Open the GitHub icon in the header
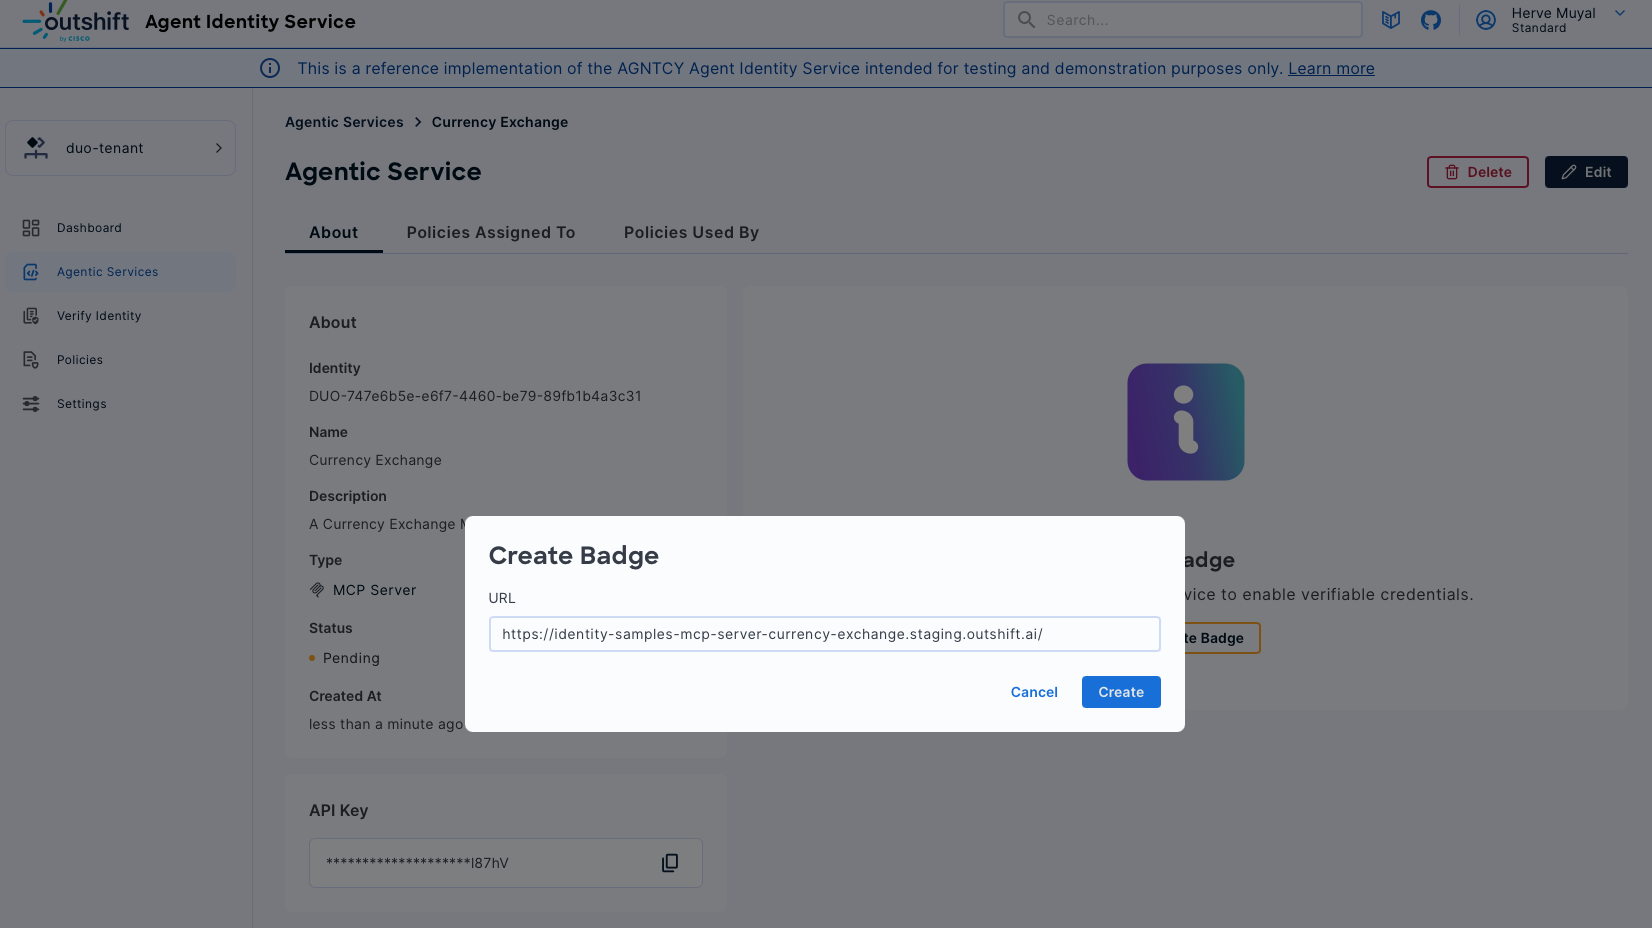The height and width of the screenshot is (928, 1652). [1431, 19]
